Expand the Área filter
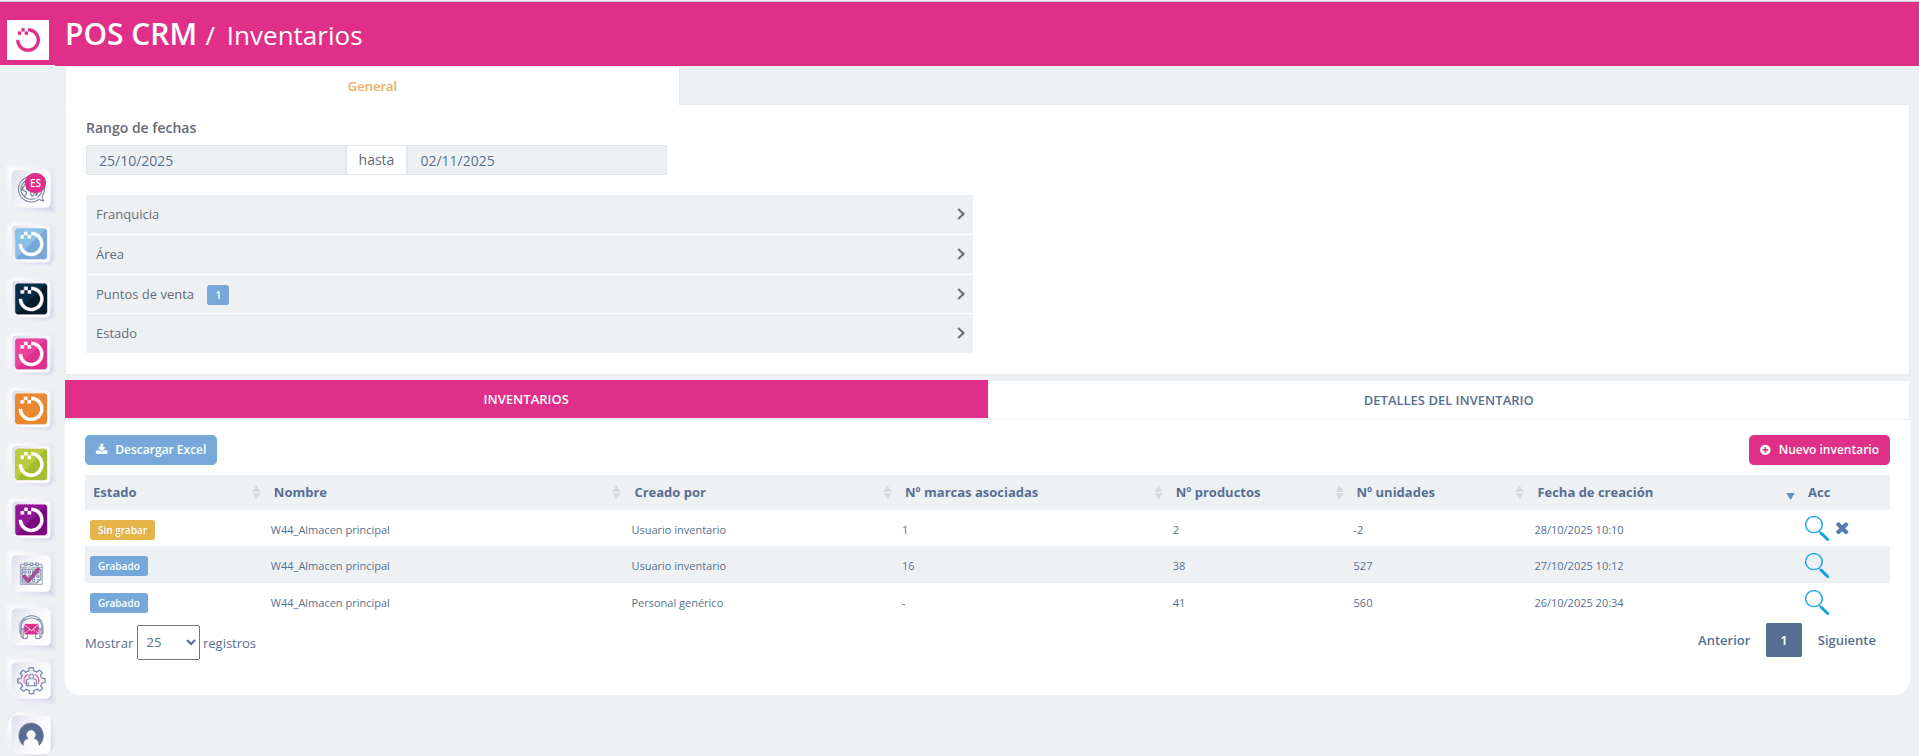 [x=528, y=254]
